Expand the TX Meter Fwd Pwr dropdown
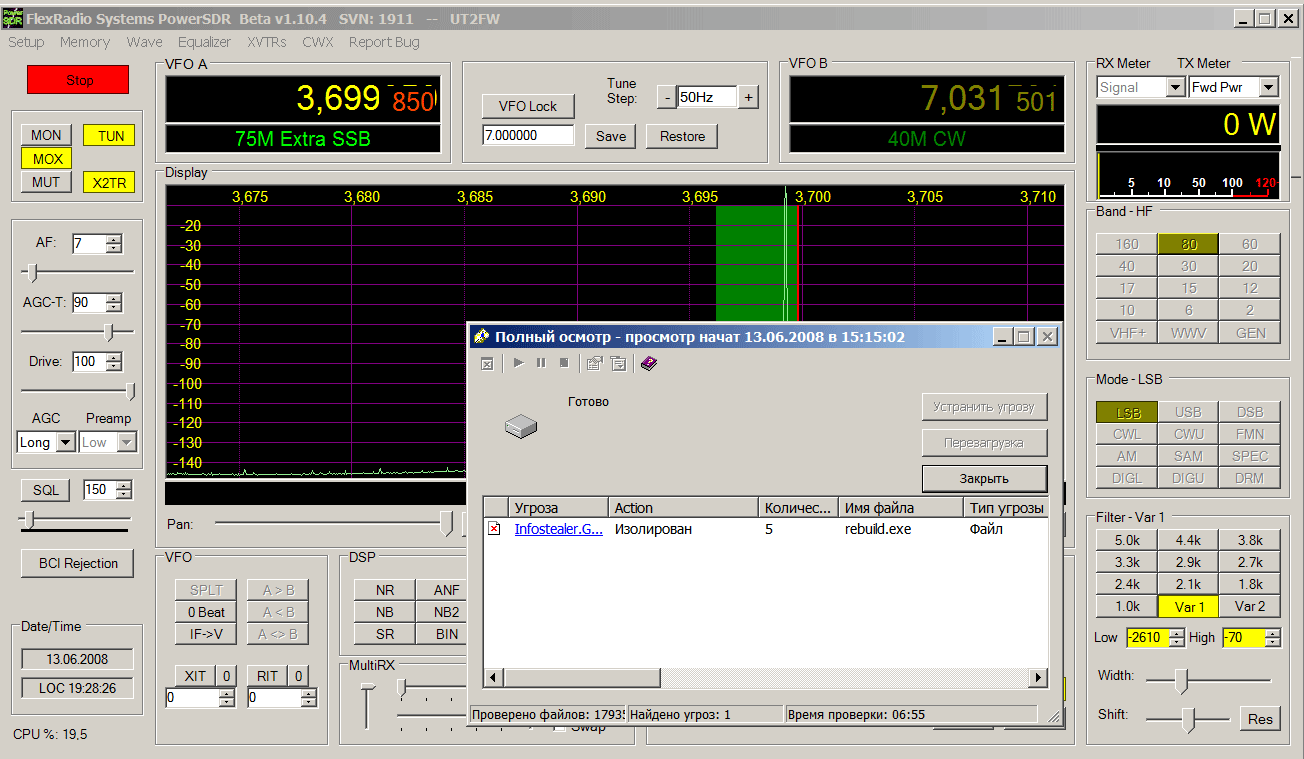Viewport: 1304px width, 759px height. pos(1268,88)
